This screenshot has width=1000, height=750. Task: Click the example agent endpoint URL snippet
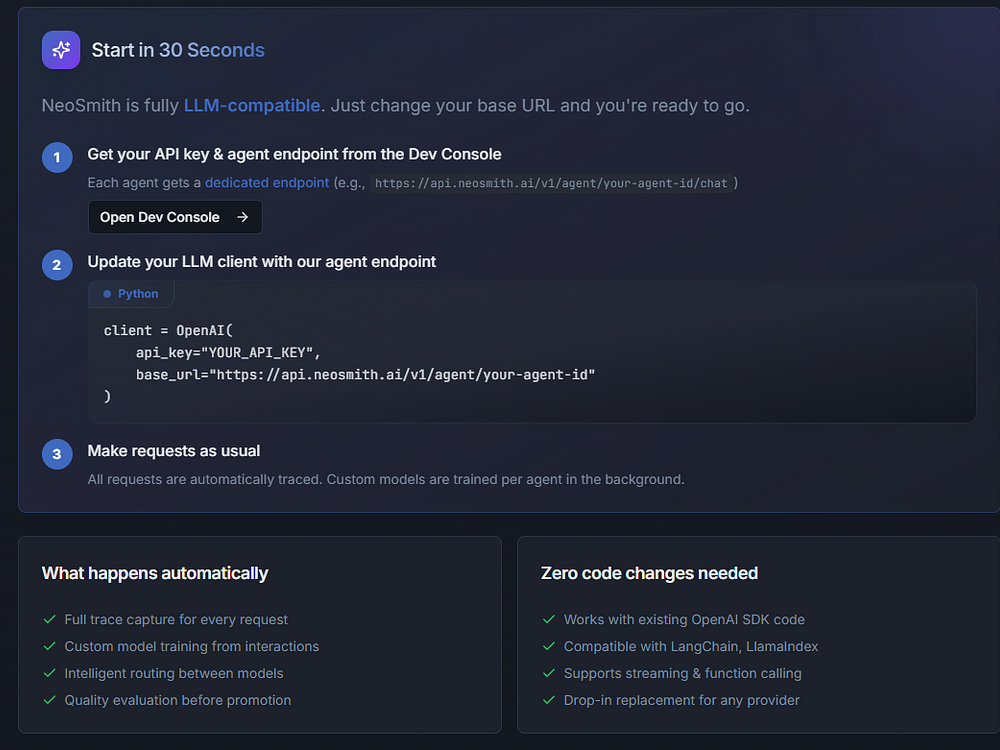[551, 184]
